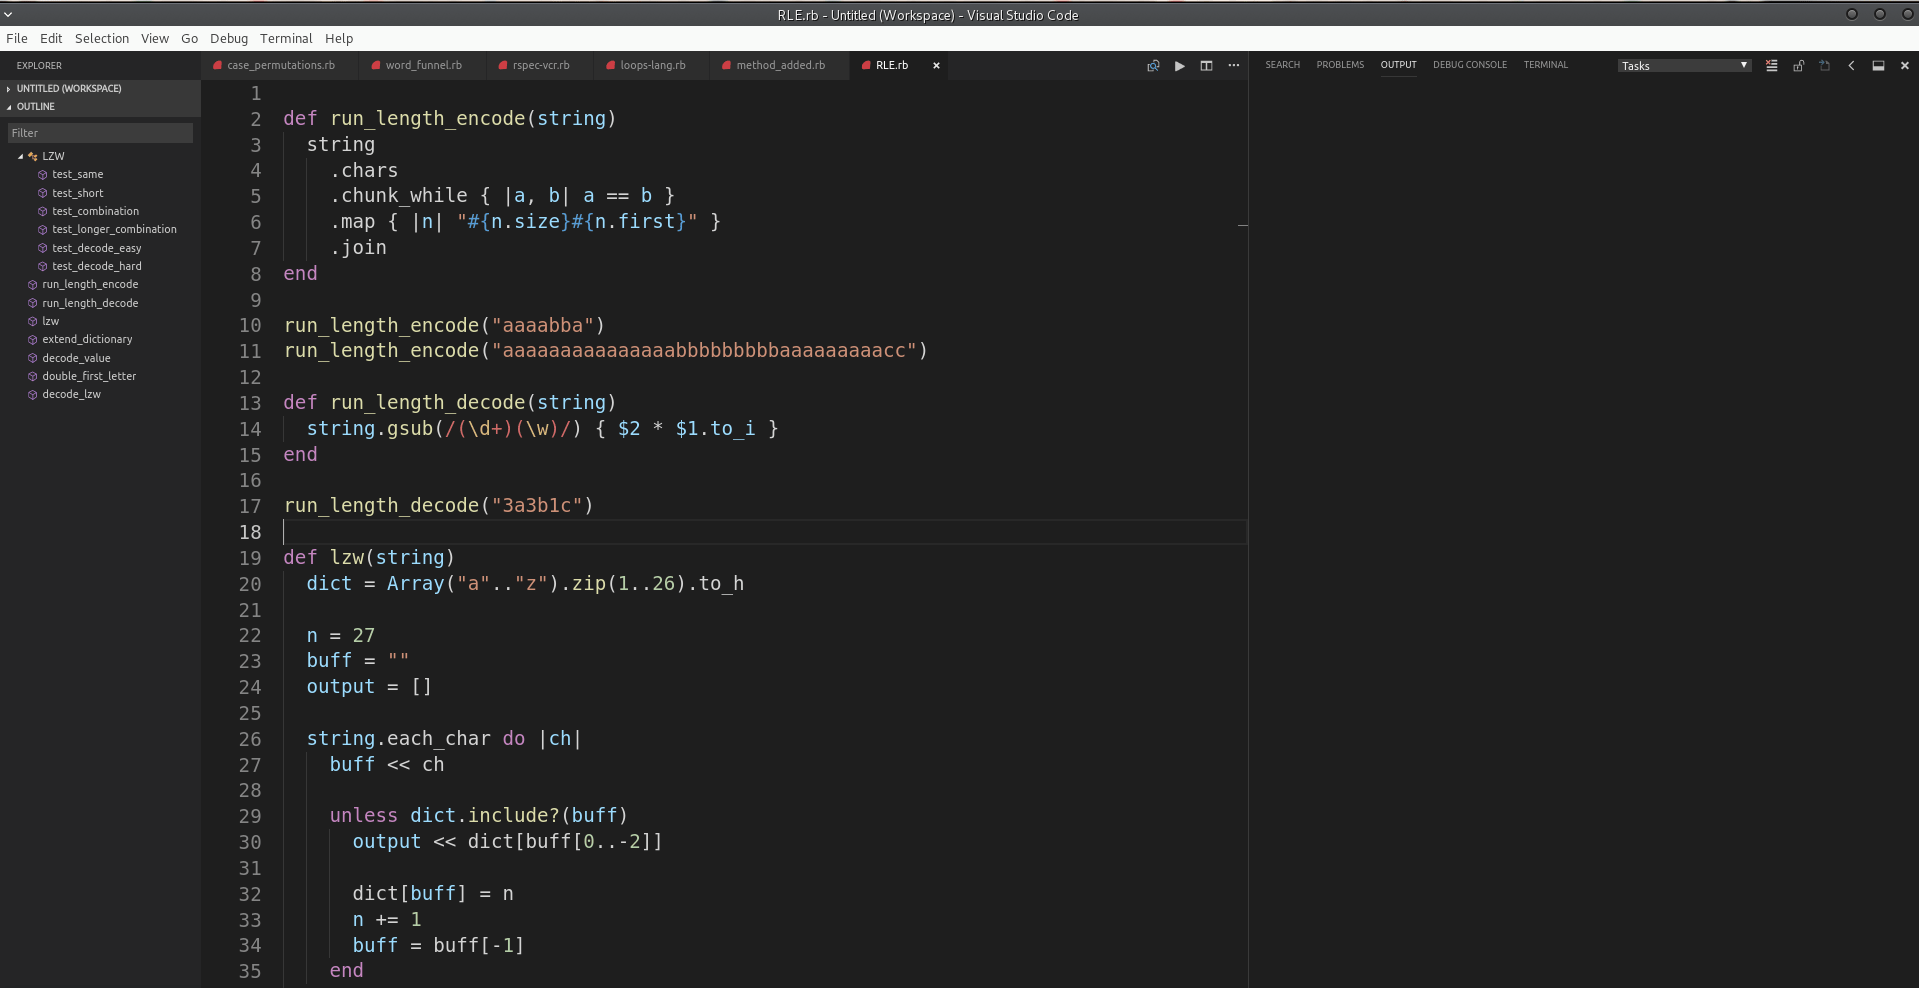Switch to the loops-lang.rb tab
Image resolution: width=1919 pixels, height=988 pixels.
653,65
